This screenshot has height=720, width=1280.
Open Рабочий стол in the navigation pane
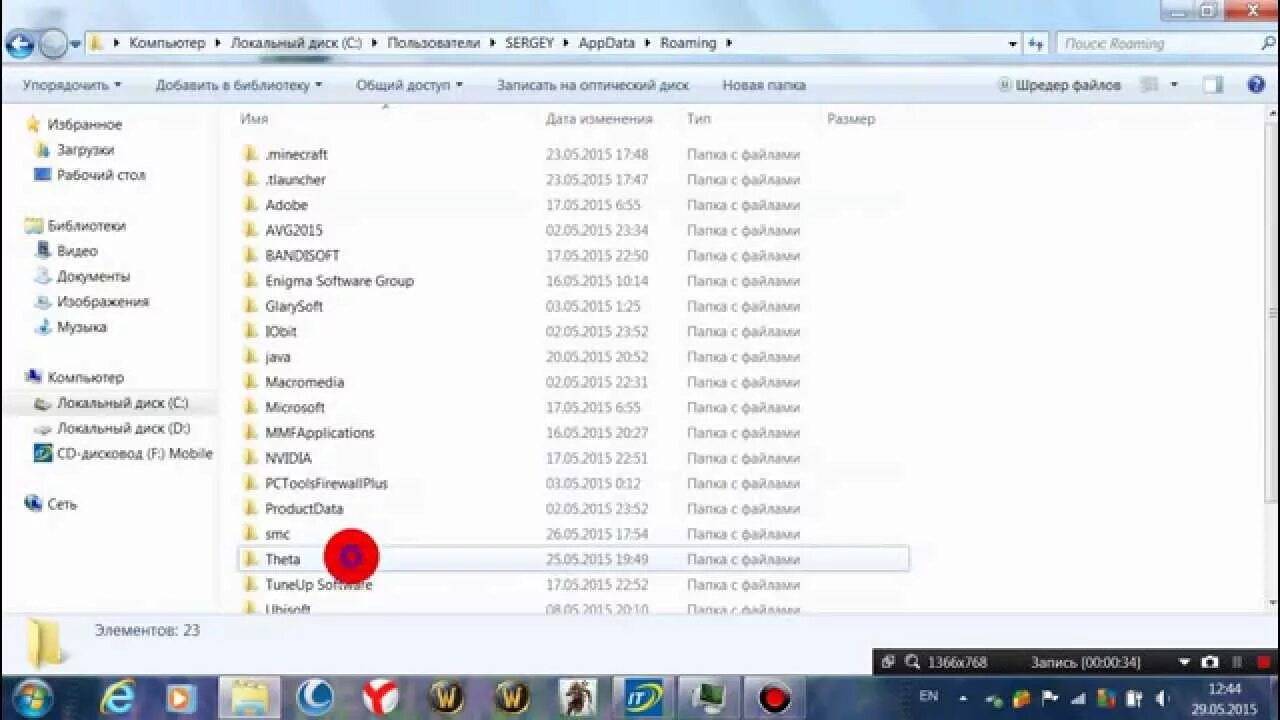click(89, 174)
